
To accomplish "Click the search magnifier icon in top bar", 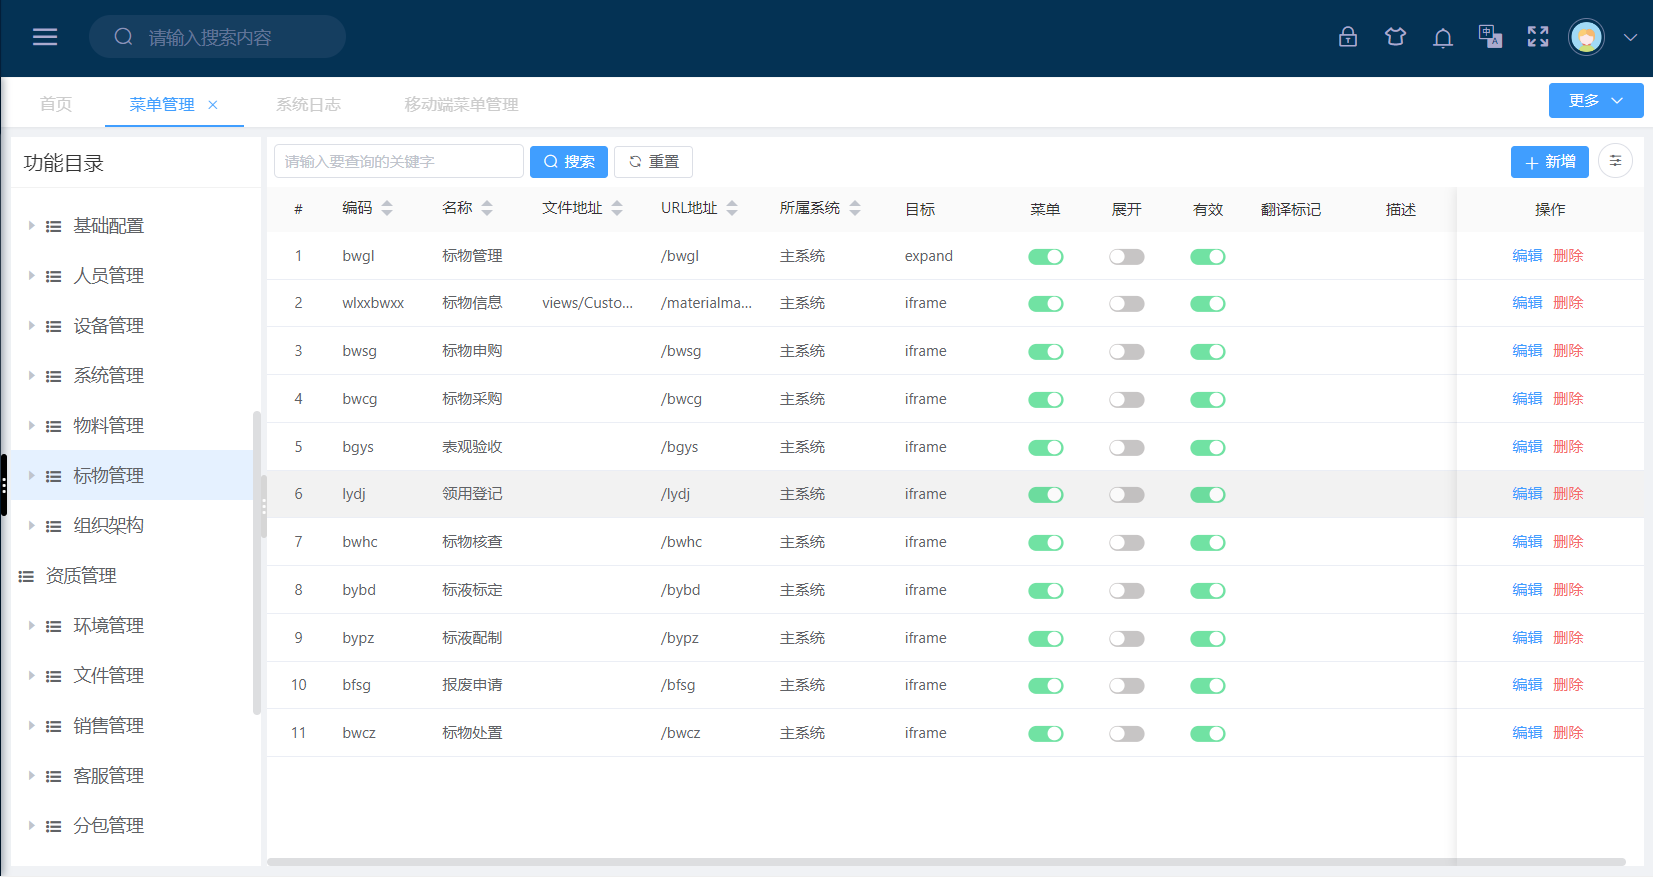I will click(x=124, y=37).
